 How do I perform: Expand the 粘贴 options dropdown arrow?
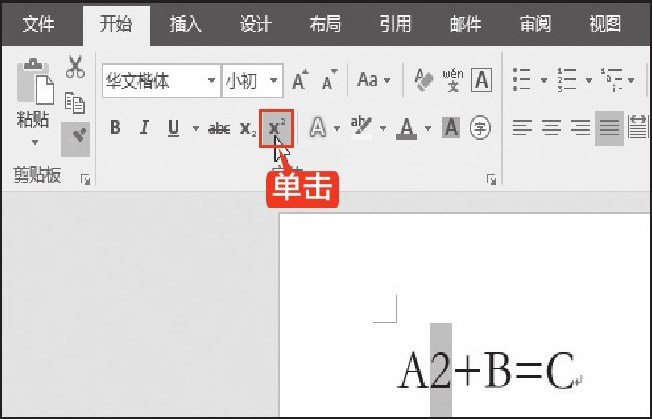pyautogui.click(x=35, y=143)
